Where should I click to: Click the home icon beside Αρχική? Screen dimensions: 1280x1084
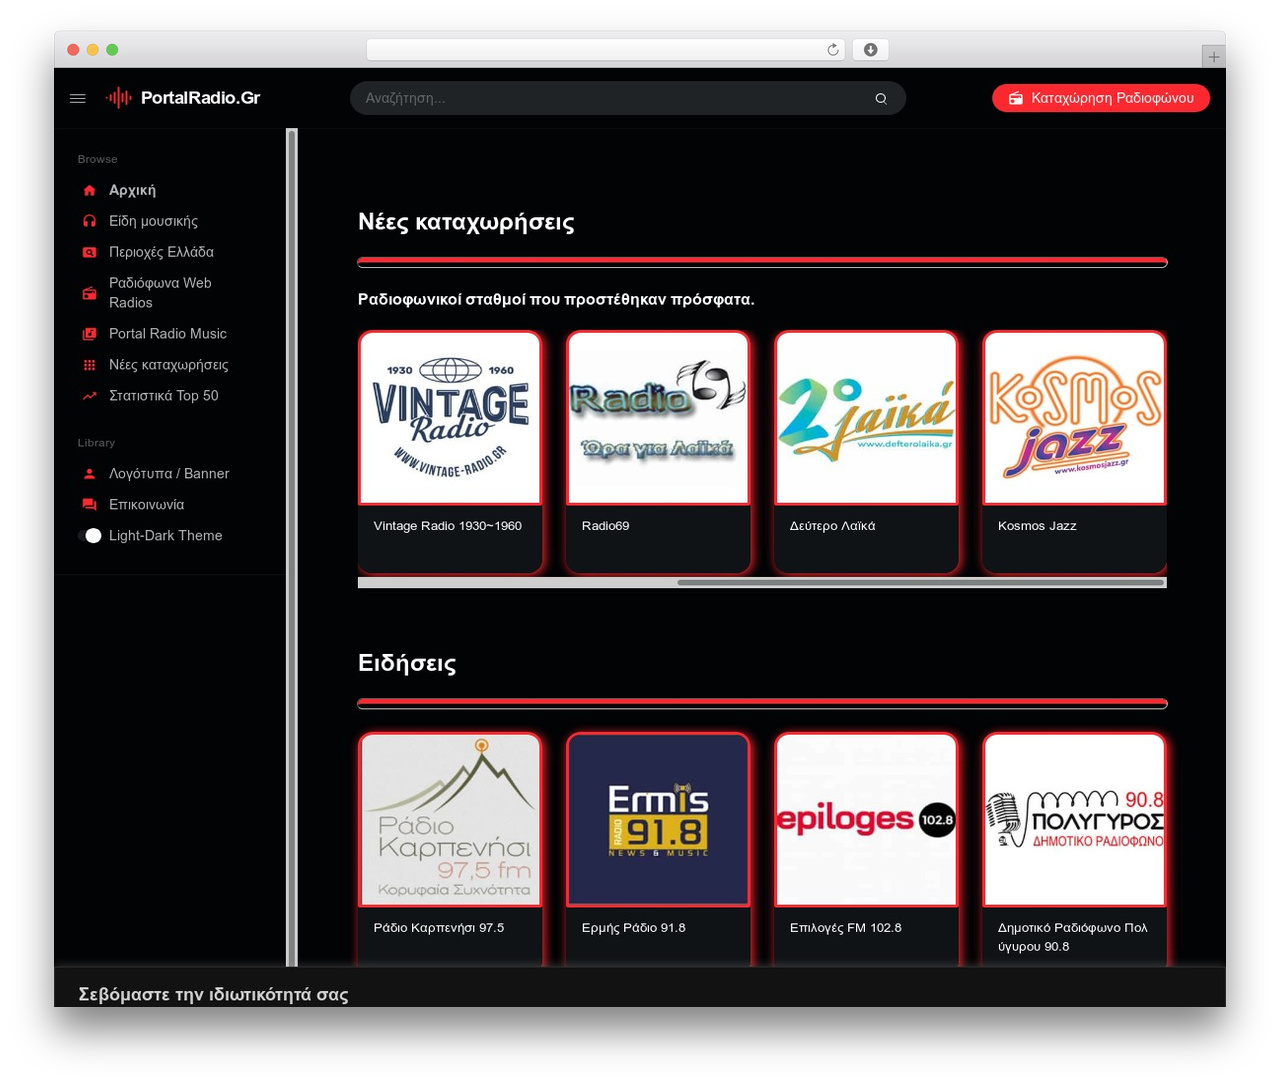(90, 190)
